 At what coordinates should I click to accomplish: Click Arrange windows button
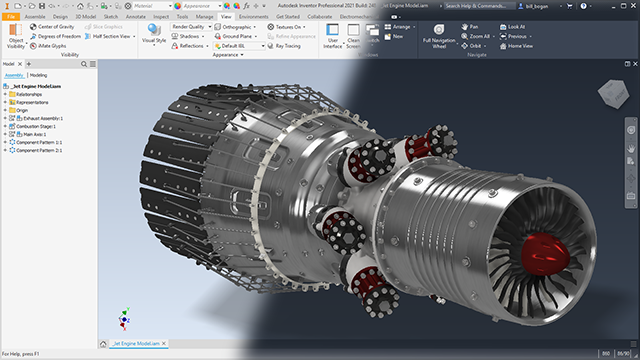(397, 27)
